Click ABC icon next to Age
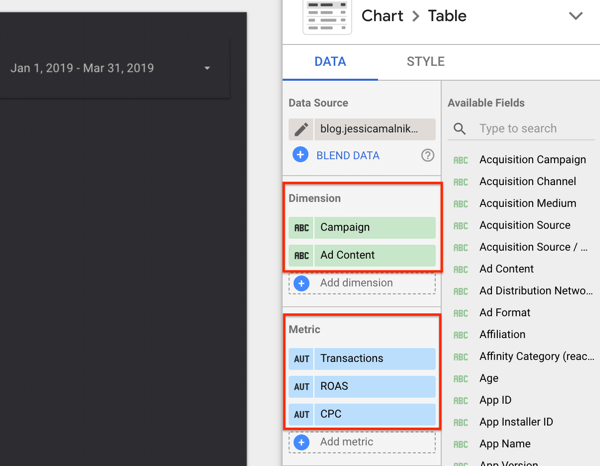This screenshot has width=600, height=466. click(460, 379)
